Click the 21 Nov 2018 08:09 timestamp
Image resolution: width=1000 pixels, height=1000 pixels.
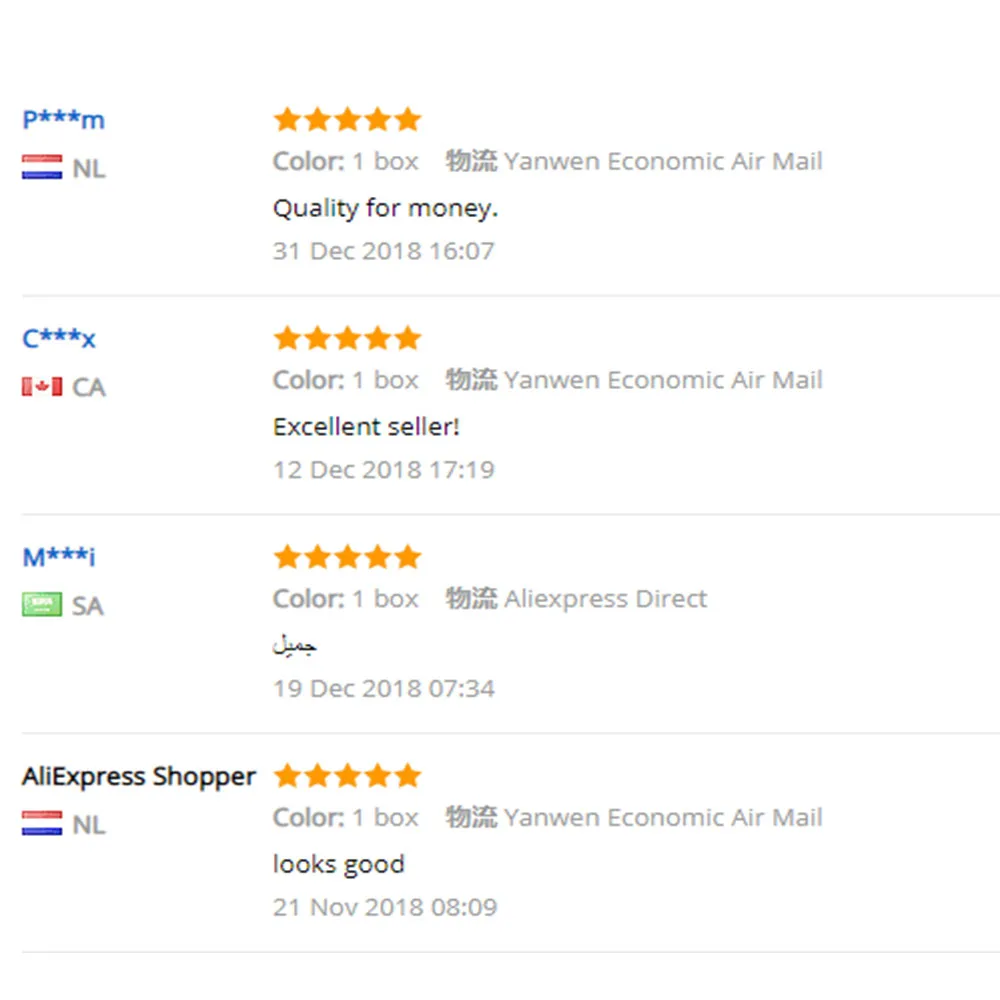(384, 908)
